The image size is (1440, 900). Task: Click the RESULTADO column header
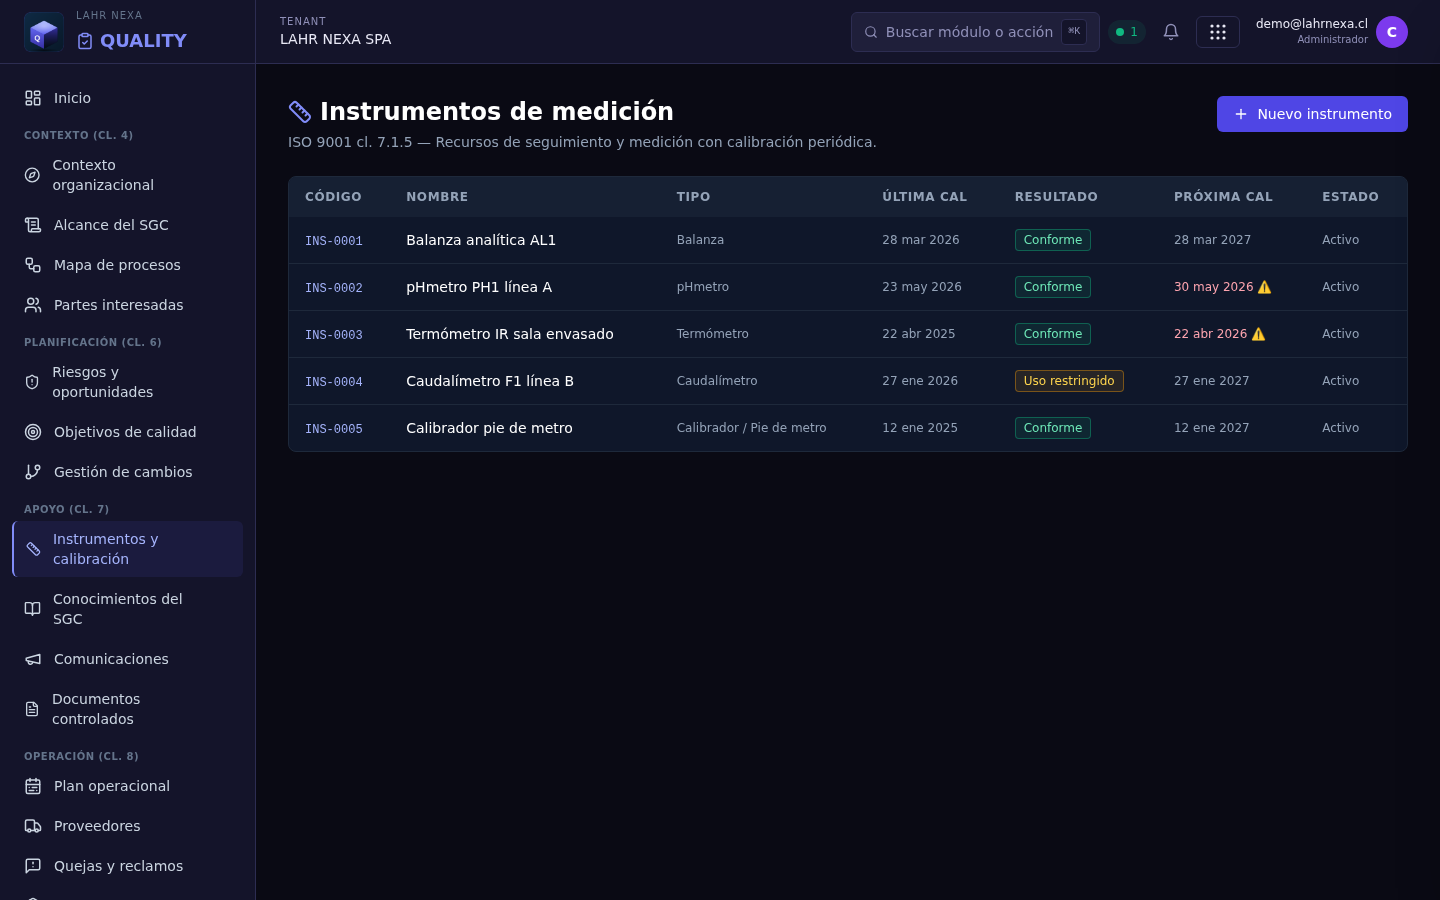pyautogui.click(x=1056, y=197)
